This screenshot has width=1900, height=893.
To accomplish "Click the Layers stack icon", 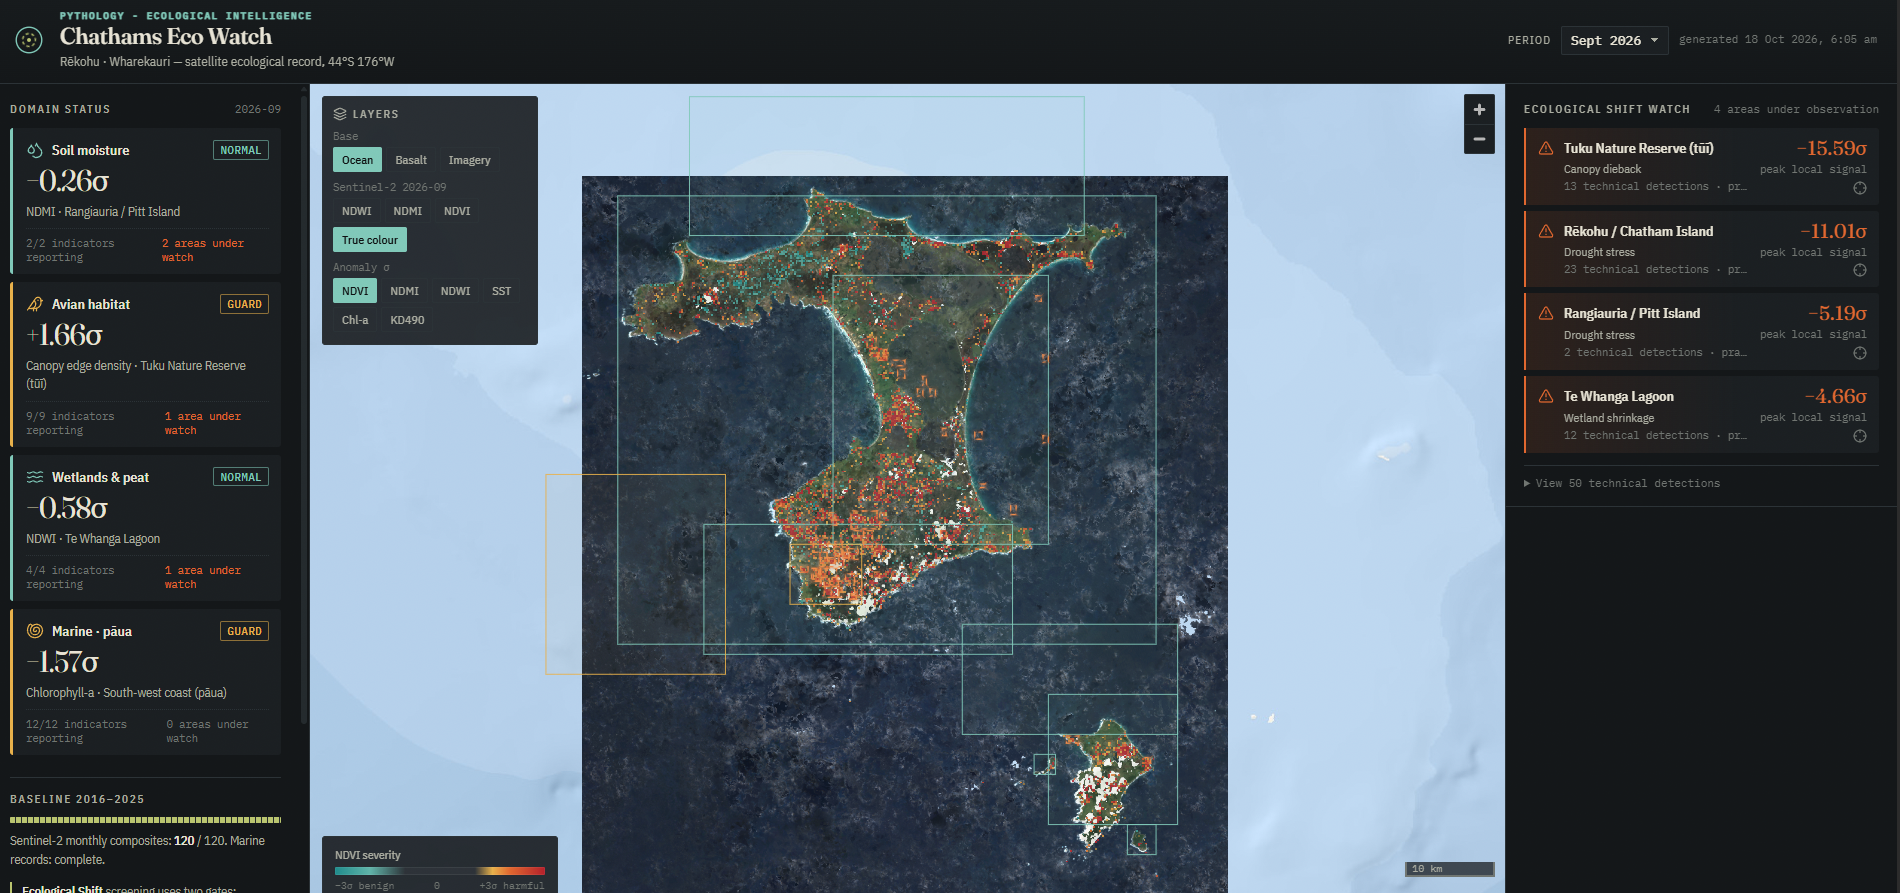I will (340, 114).
